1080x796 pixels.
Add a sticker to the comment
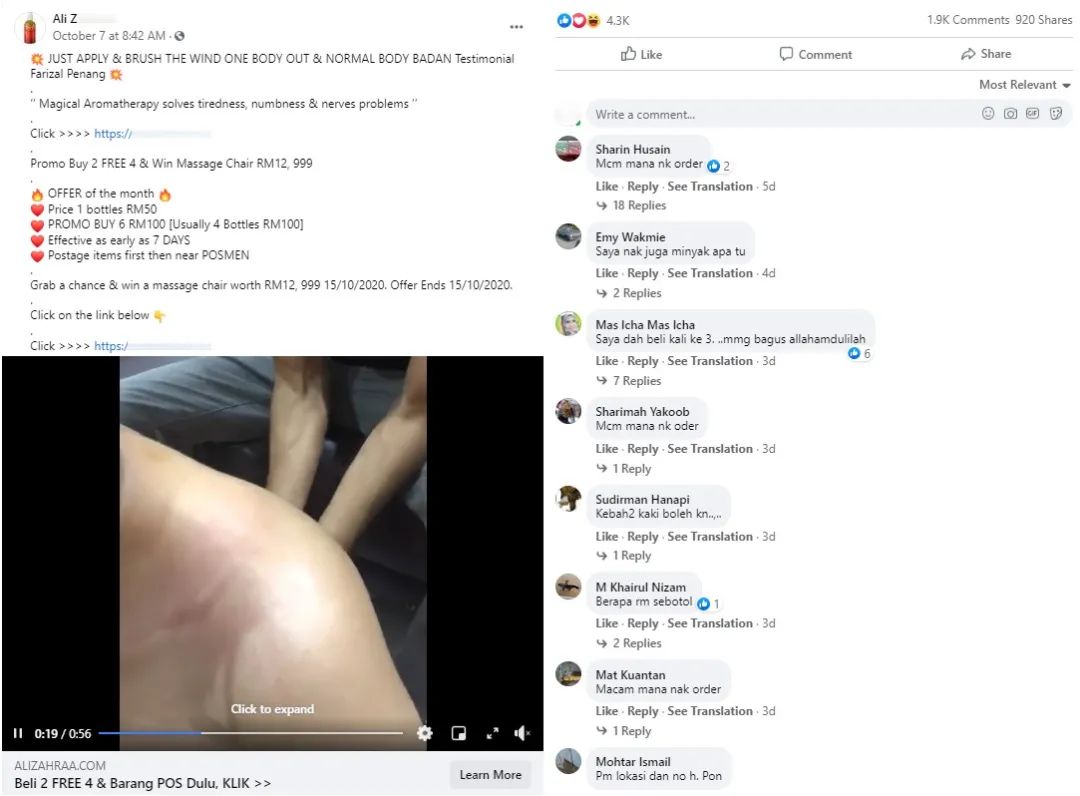point(1055,114)
